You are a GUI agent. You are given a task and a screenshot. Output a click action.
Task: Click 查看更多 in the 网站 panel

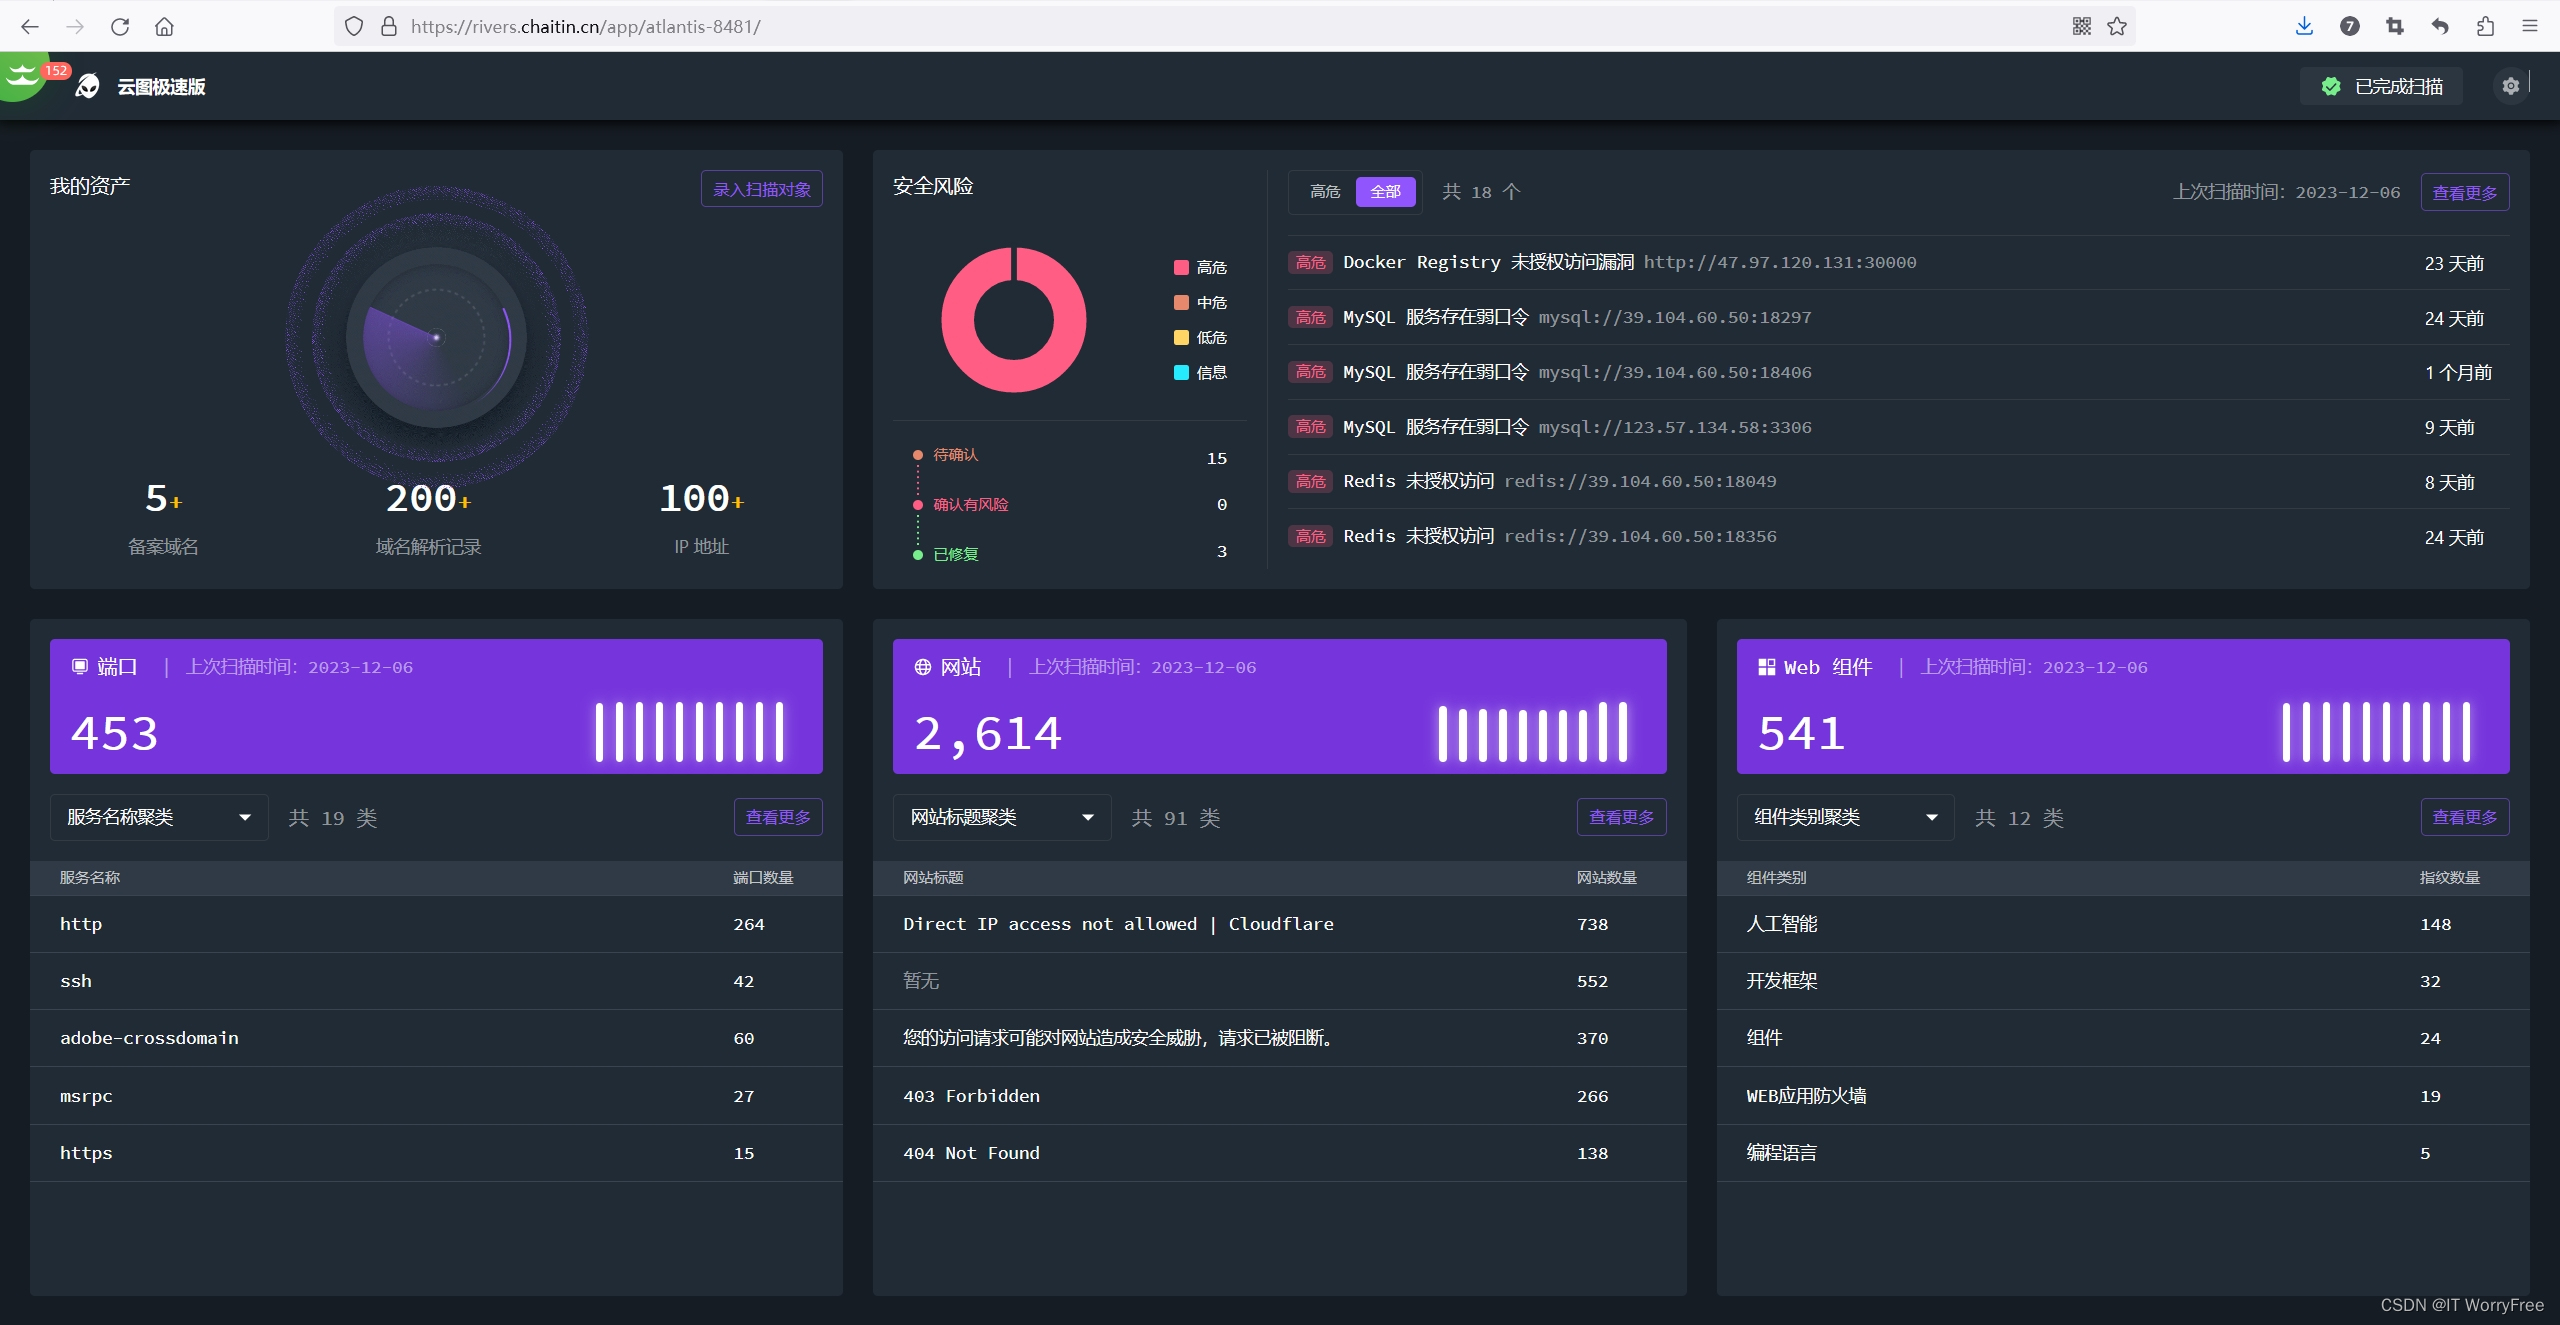(x=1622, y=817)
